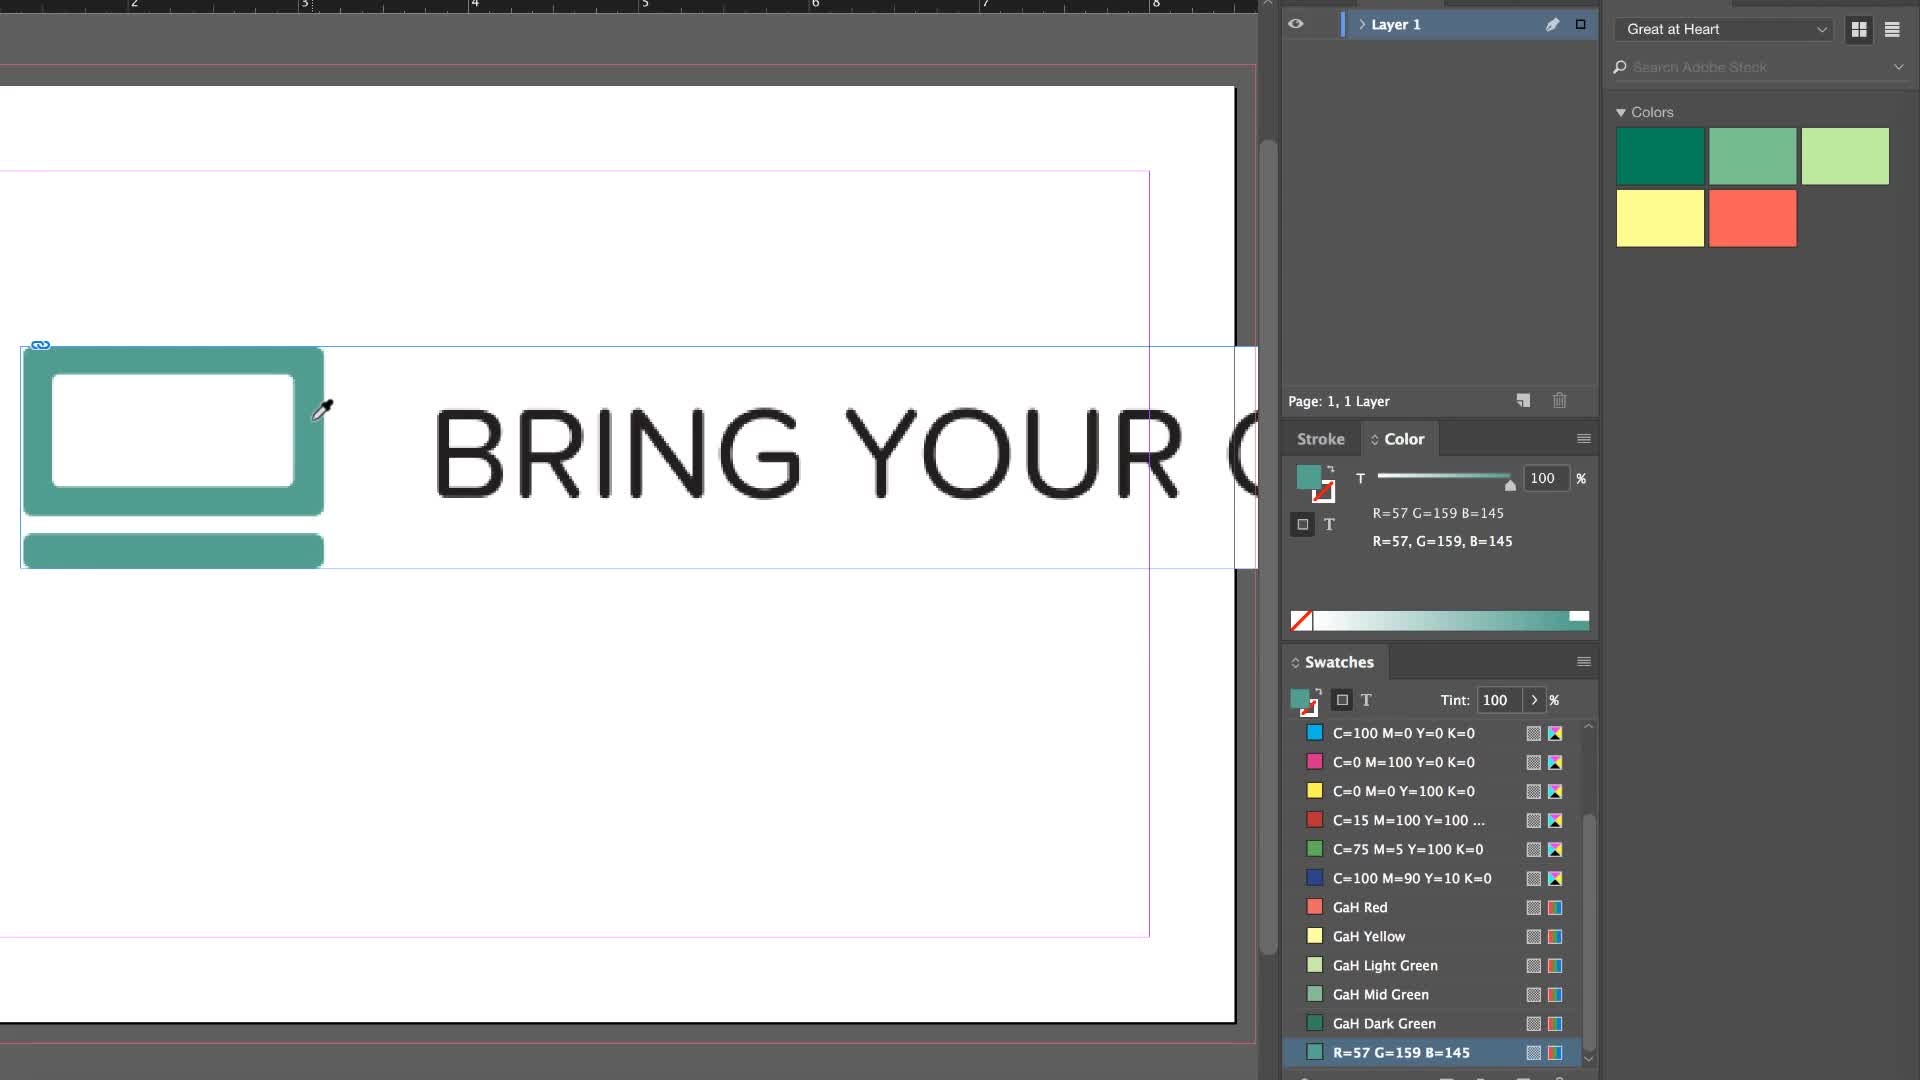Switch library to list view
The image size is (1920, 1080).
click(1892, 29)
